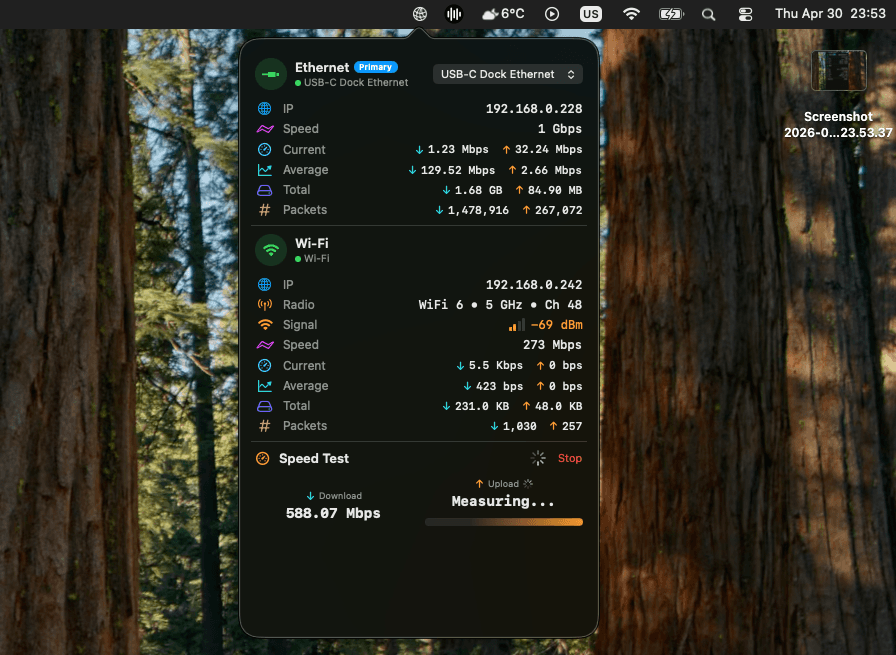896x655 pixels.
Task: Click the 267,072 packets sent value
Action: [x=558, y=210]
